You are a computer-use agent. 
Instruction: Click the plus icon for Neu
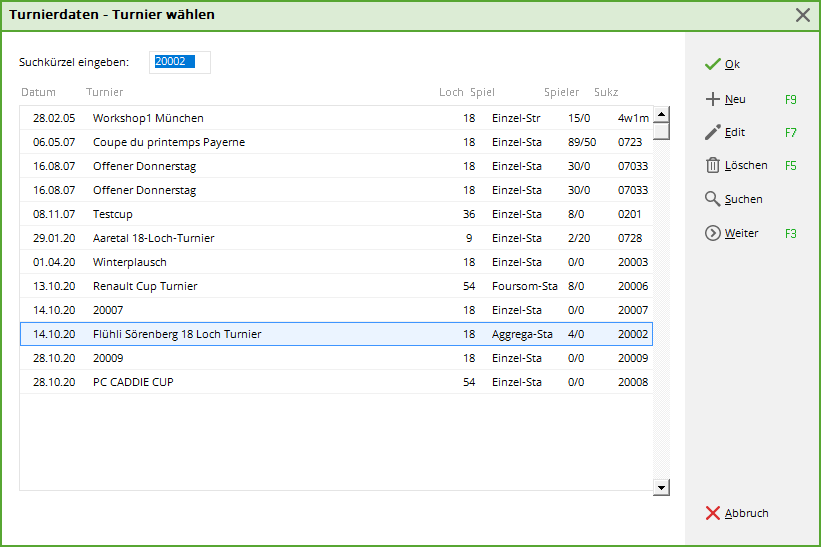pyautogui.click(x=712, y=99)
